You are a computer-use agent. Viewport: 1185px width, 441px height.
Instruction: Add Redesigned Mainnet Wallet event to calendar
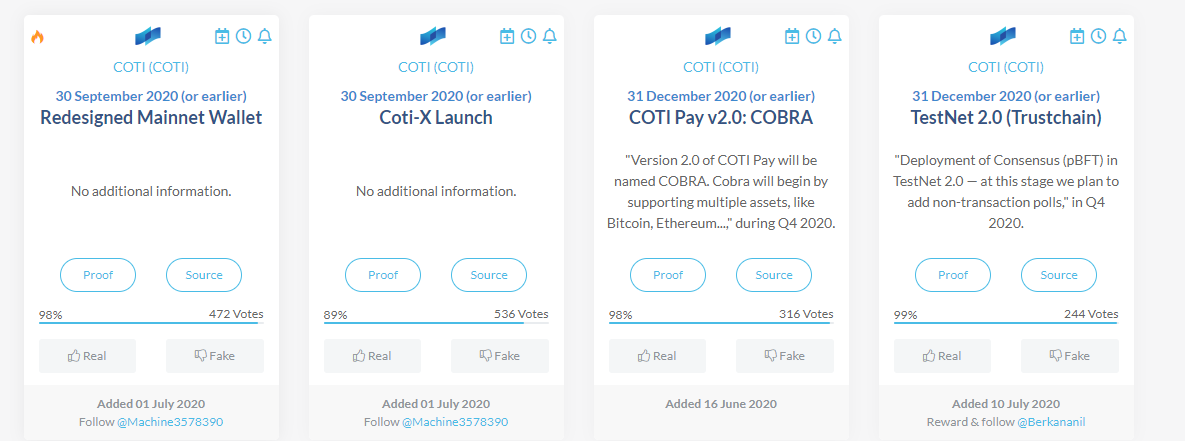[221, 35]
